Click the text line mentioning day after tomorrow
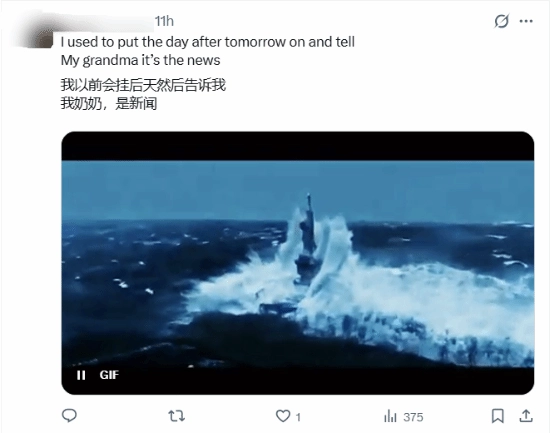The image size is (550, 433). (x=208, y=42)
